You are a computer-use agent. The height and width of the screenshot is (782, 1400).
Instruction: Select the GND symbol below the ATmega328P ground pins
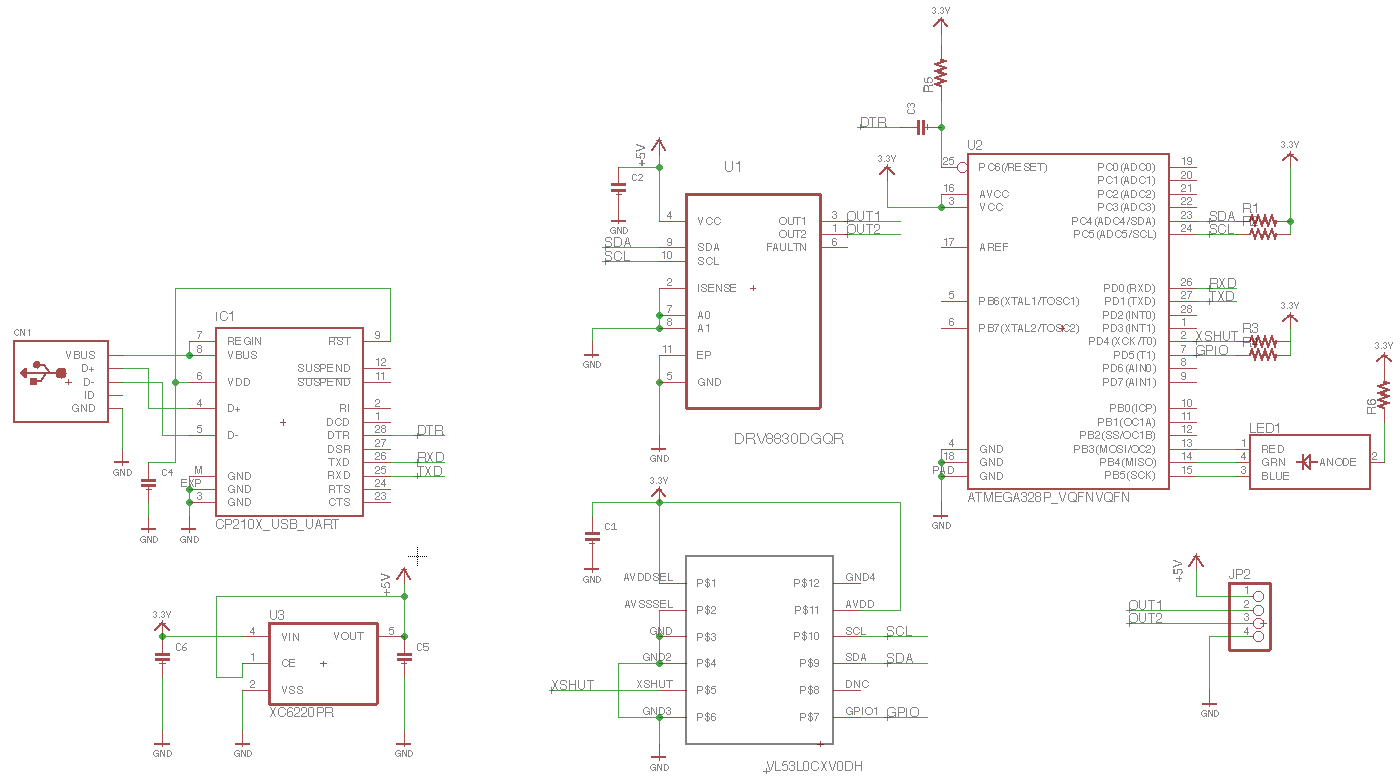point(941,520)
